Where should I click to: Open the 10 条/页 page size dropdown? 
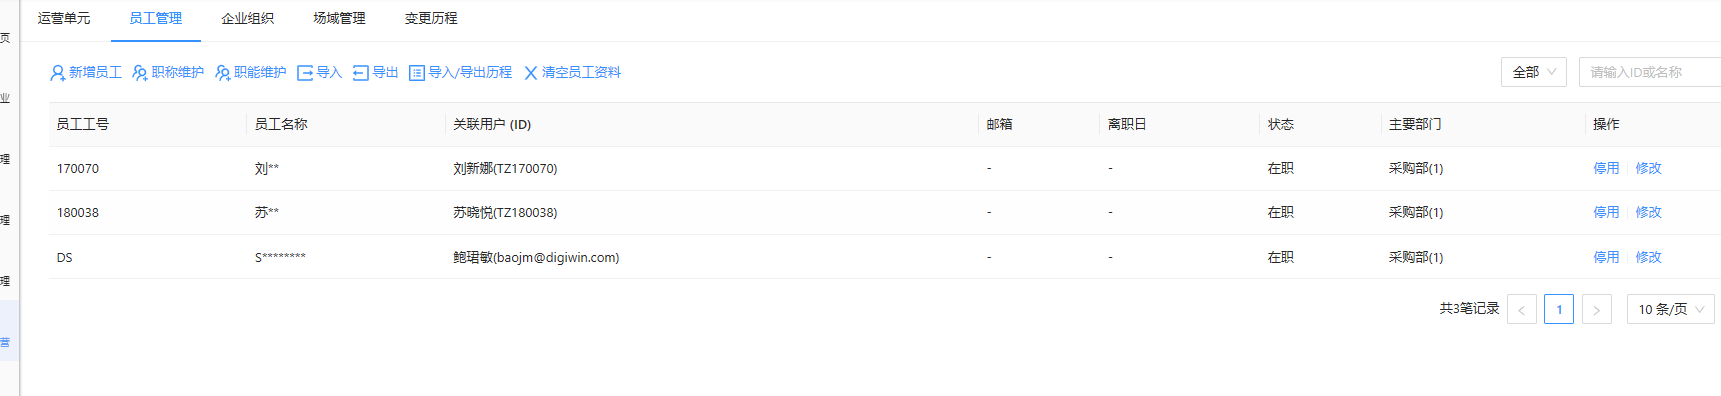click(1670, 309)
